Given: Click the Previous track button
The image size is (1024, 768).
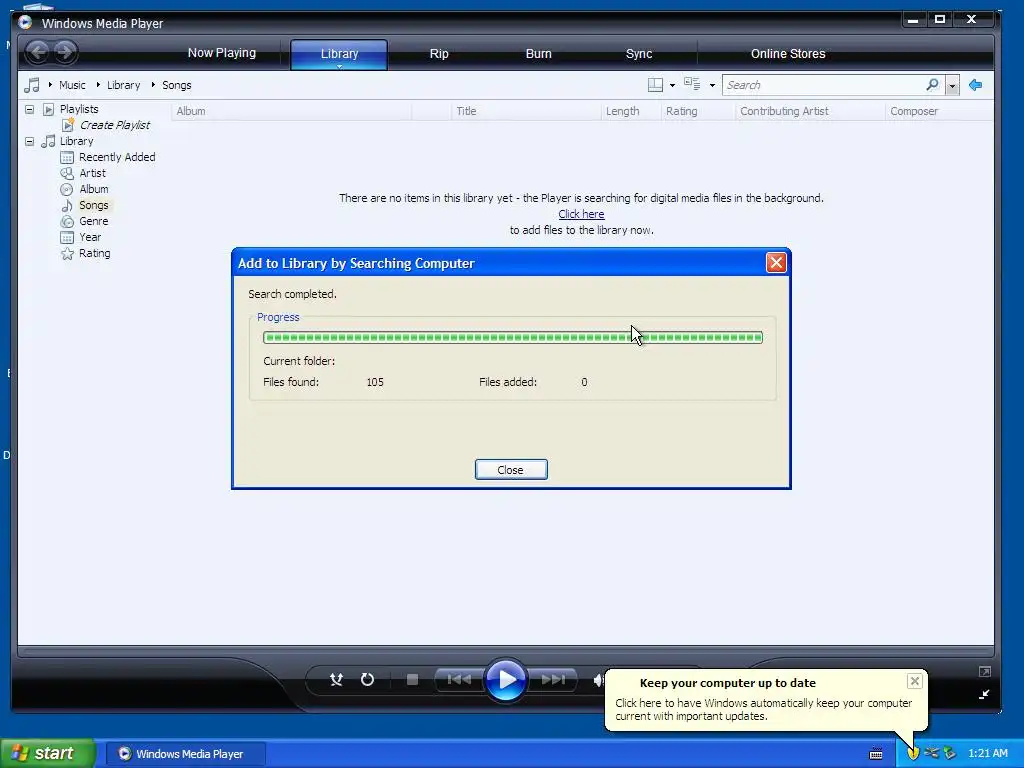Looking at the screenshot, I should click(458, 680).
